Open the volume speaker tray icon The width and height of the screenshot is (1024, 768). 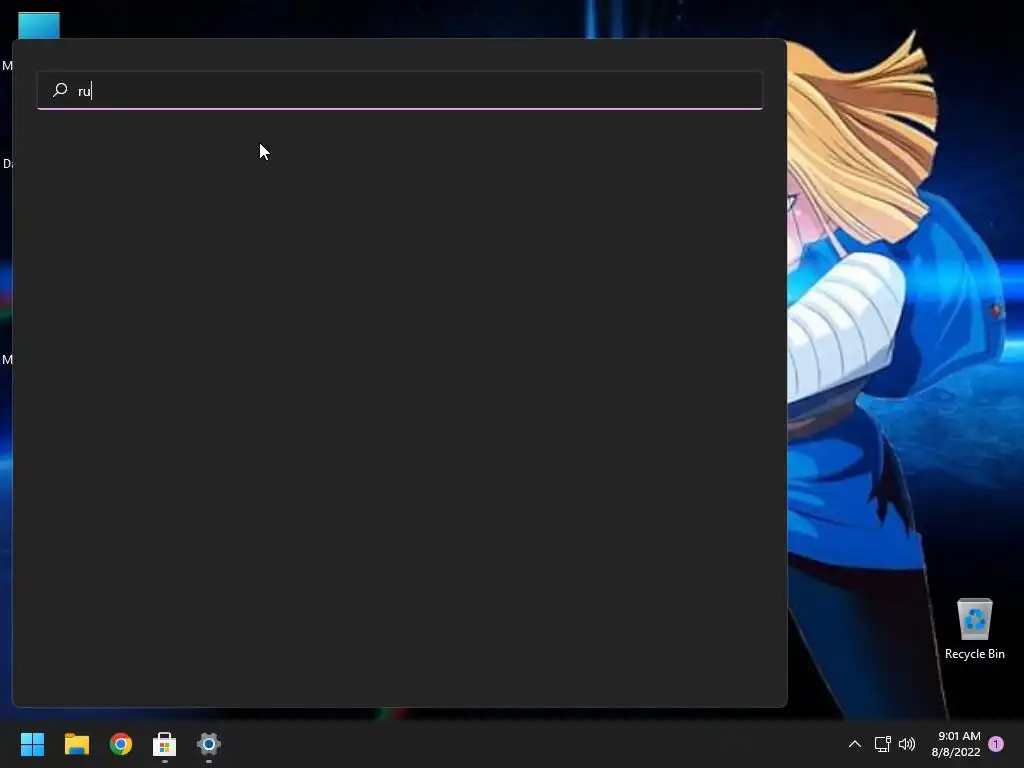tap(906, 744)
